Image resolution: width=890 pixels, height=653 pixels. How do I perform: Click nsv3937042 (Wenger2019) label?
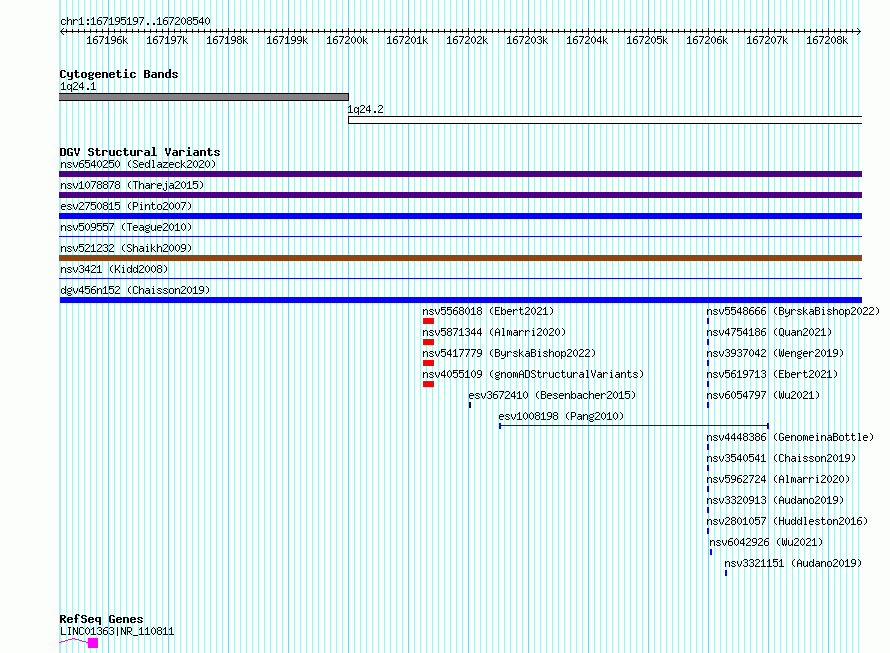775,353
